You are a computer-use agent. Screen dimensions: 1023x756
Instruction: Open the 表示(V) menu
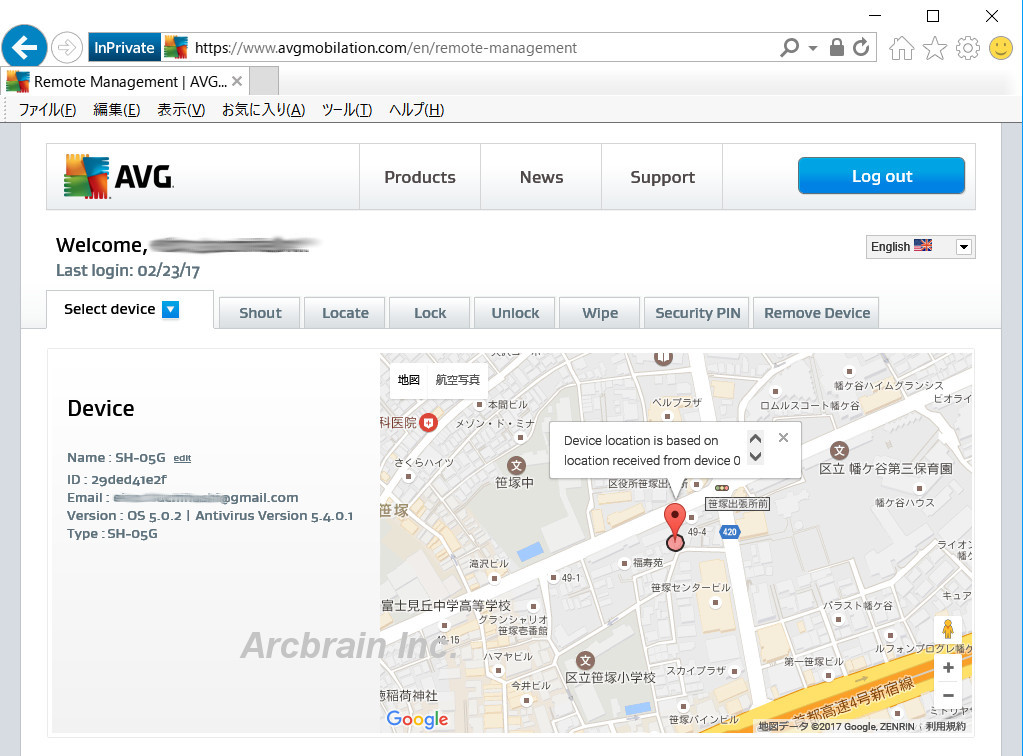coord(181,110)
